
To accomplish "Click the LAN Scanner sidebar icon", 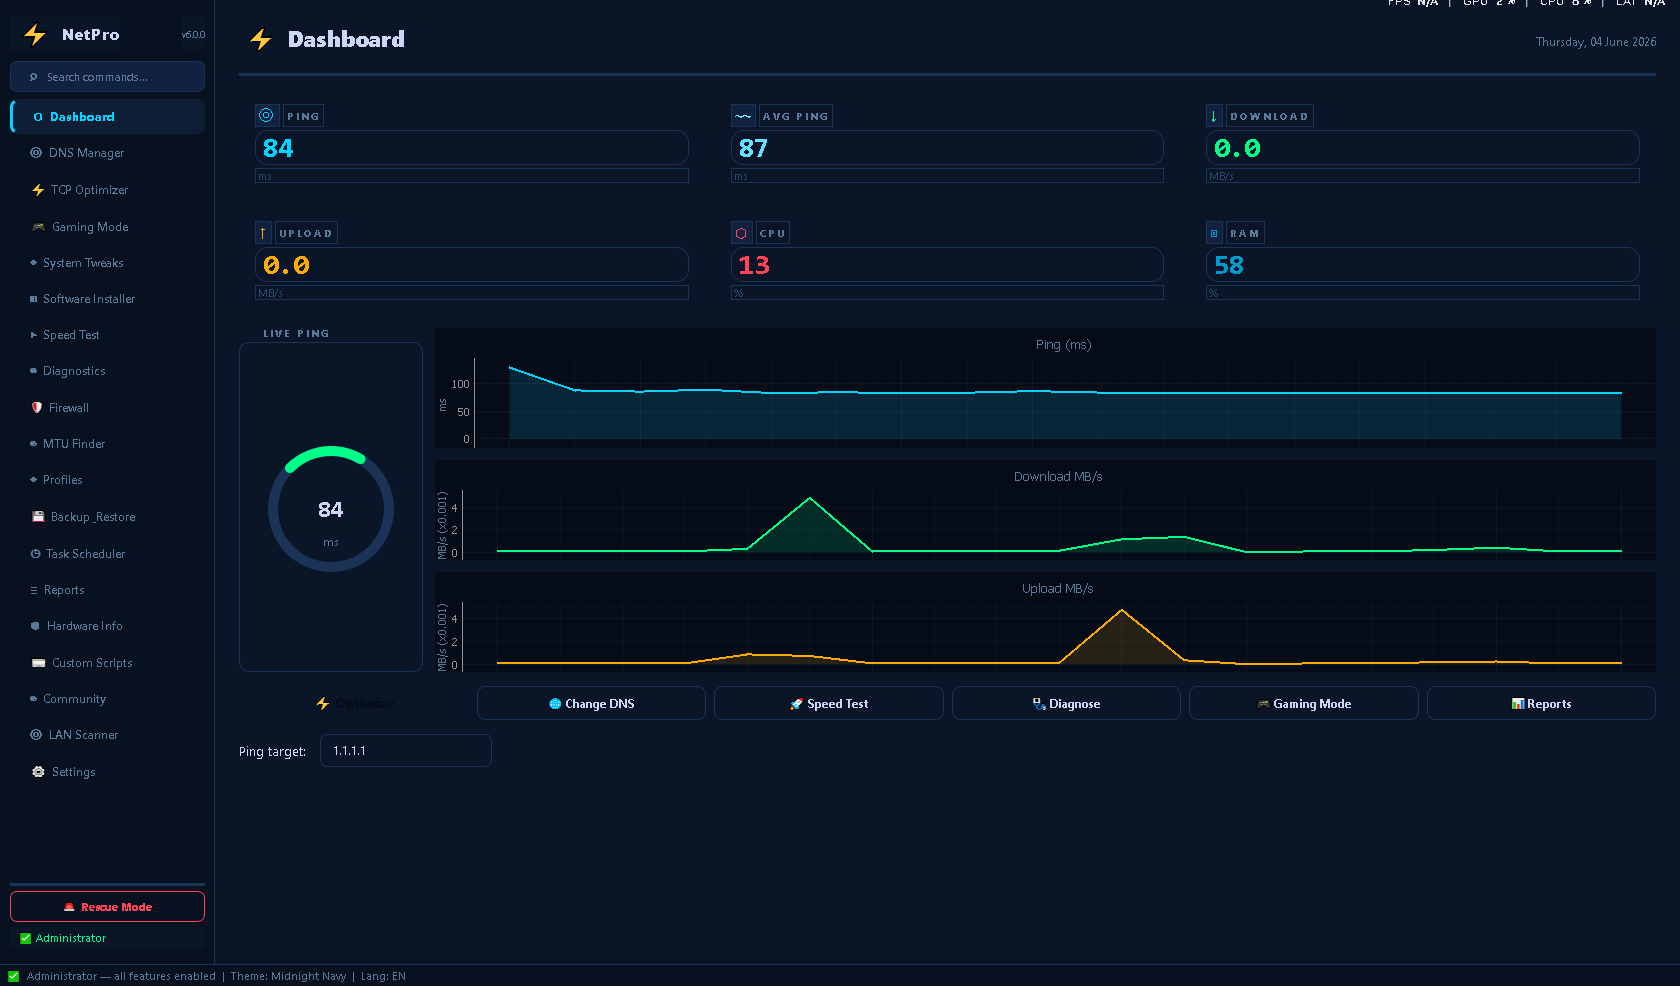I will (x=36, y=735).
